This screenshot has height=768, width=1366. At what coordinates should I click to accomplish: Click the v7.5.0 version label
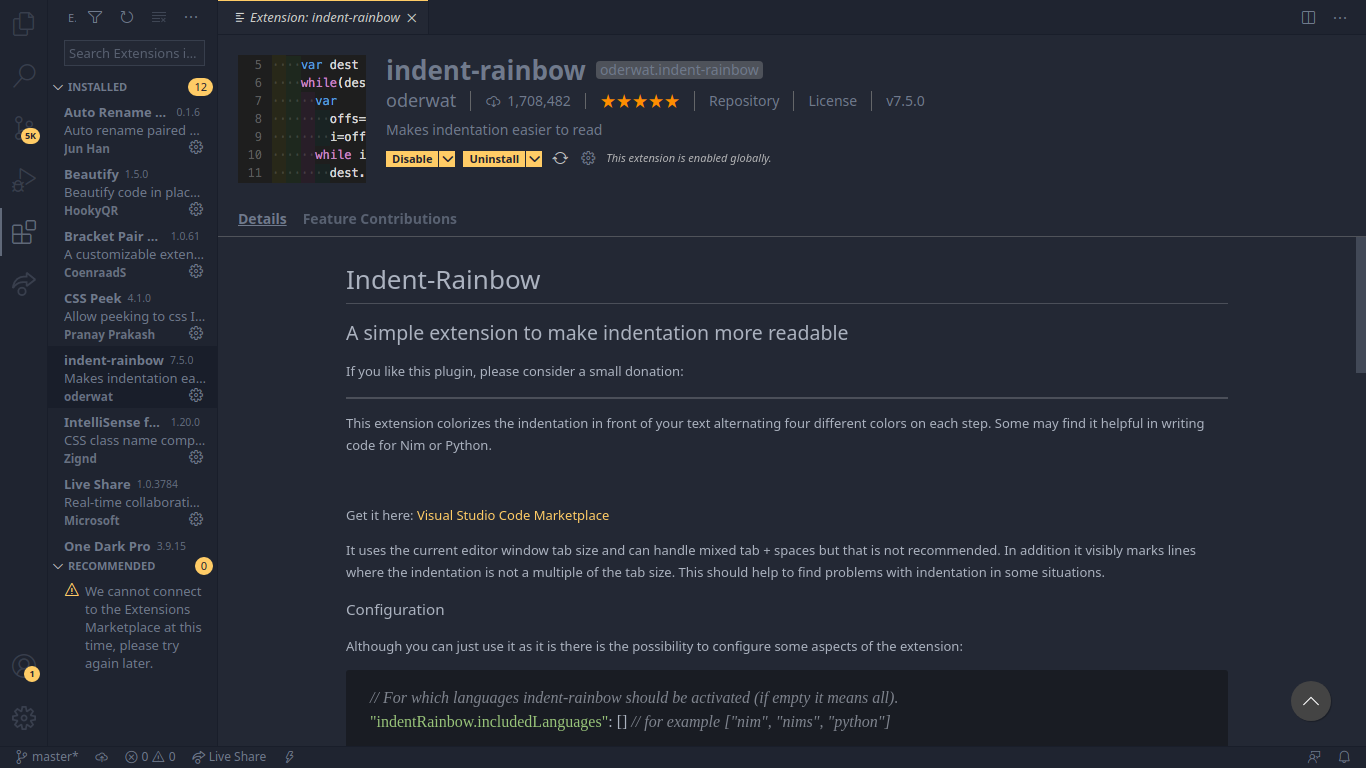[905, 101]
